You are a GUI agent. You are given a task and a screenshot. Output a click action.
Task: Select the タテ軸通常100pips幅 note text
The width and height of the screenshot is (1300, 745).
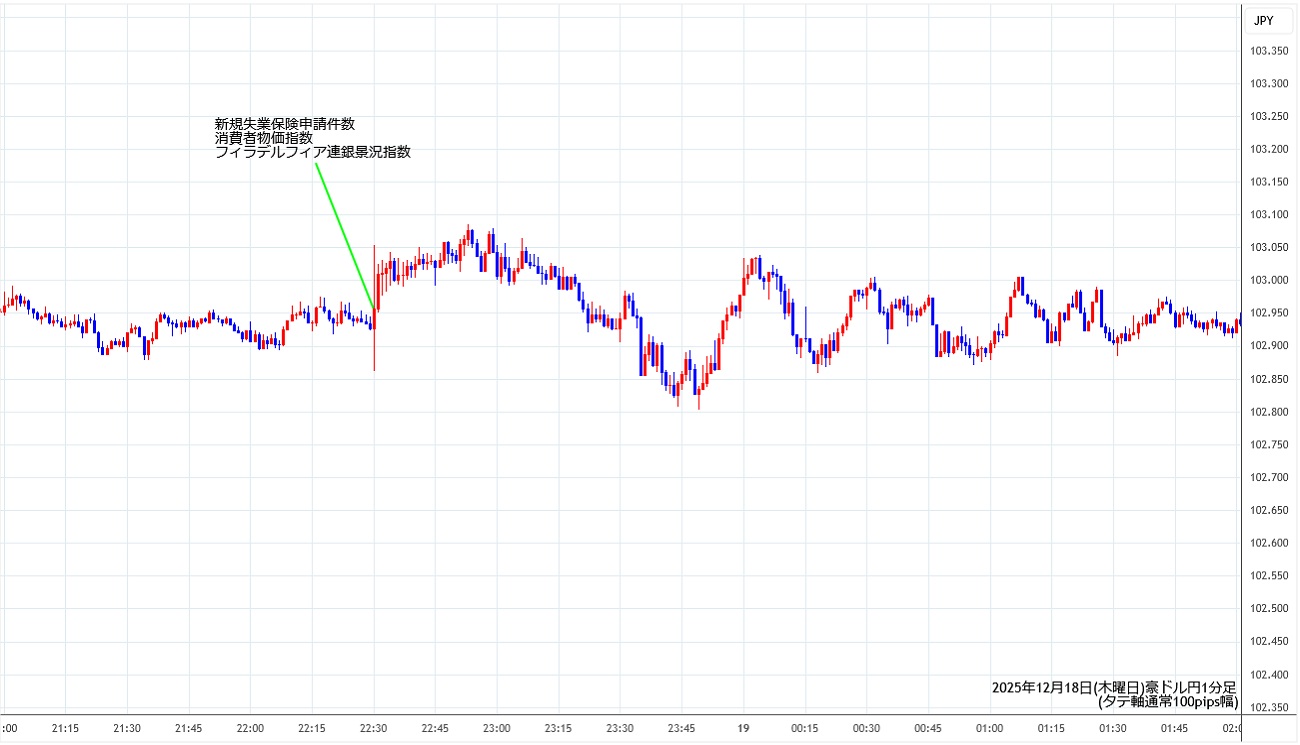[x=1167, y=702]
